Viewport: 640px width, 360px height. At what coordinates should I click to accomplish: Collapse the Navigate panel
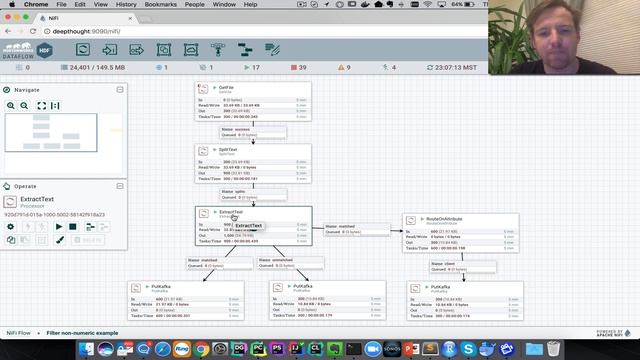120,89
